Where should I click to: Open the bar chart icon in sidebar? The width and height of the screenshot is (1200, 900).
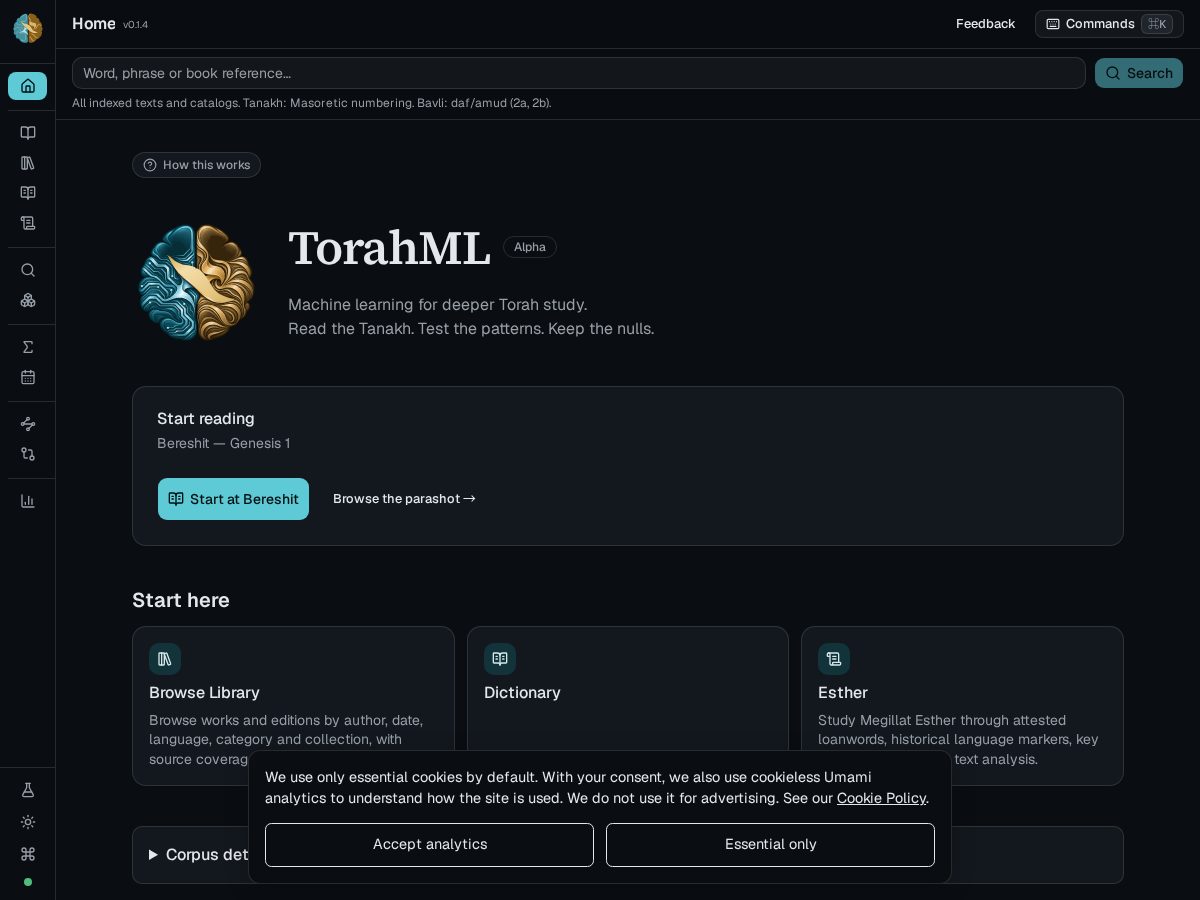(x=28, y=501)
